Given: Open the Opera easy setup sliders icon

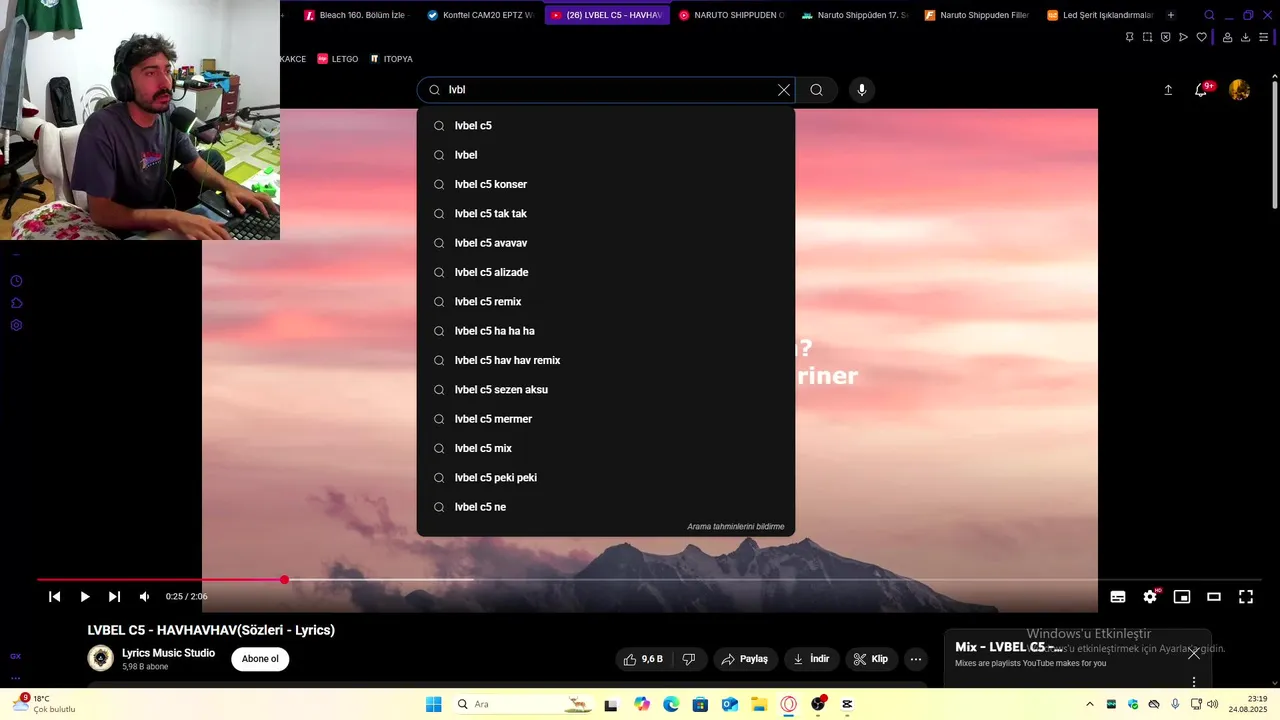Looking at the screenshot, I should 1263,37.
